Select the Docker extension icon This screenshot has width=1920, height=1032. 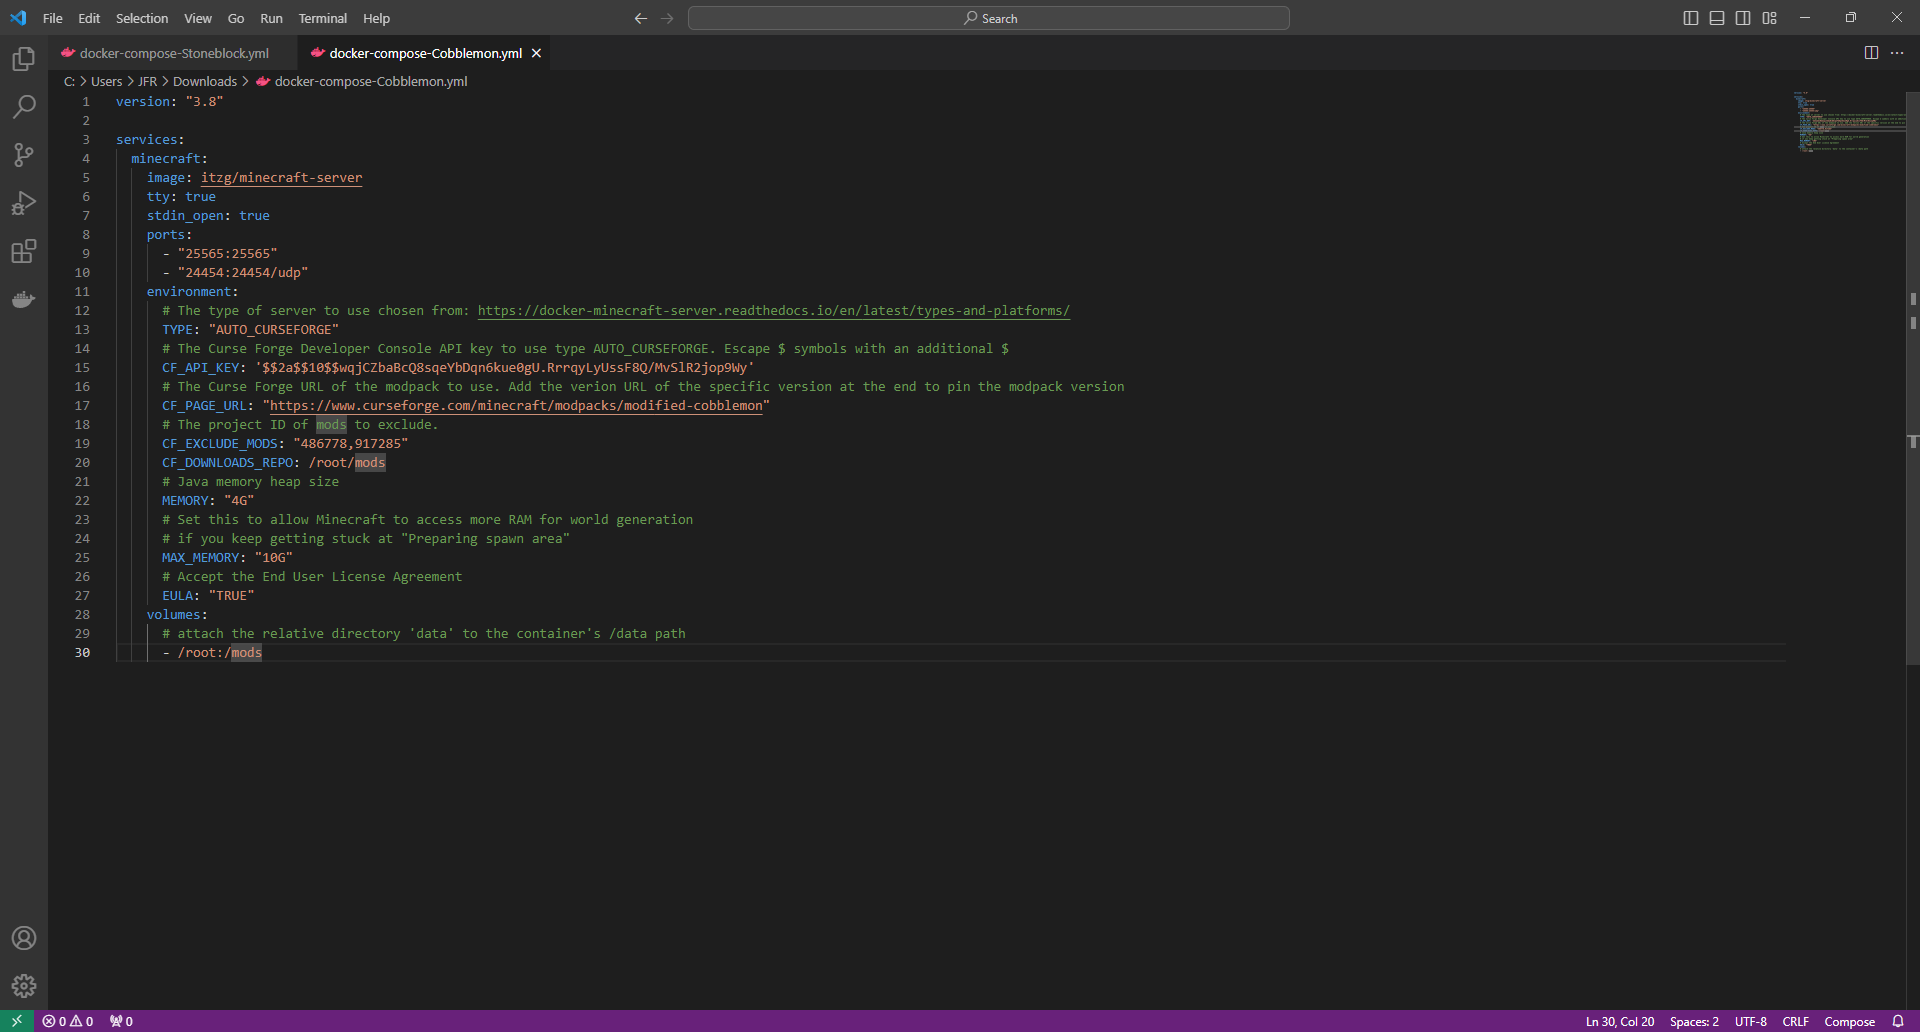pos(24,299)
